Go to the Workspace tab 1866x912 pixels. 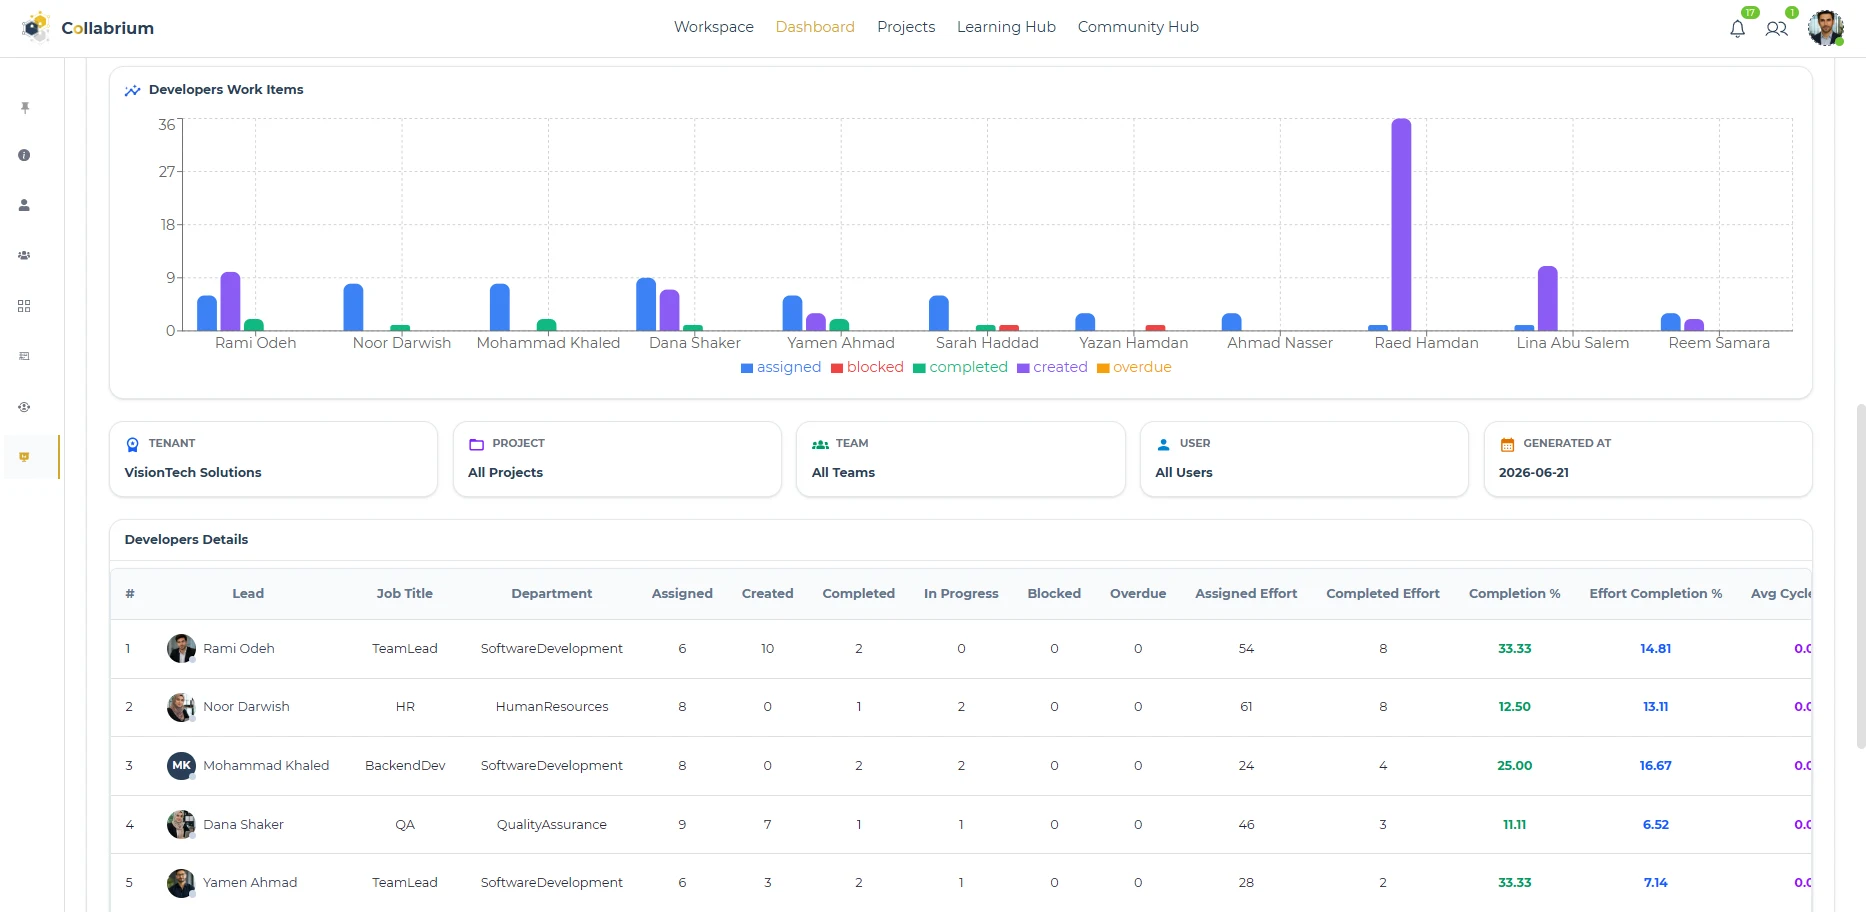[x=714, y=27]
